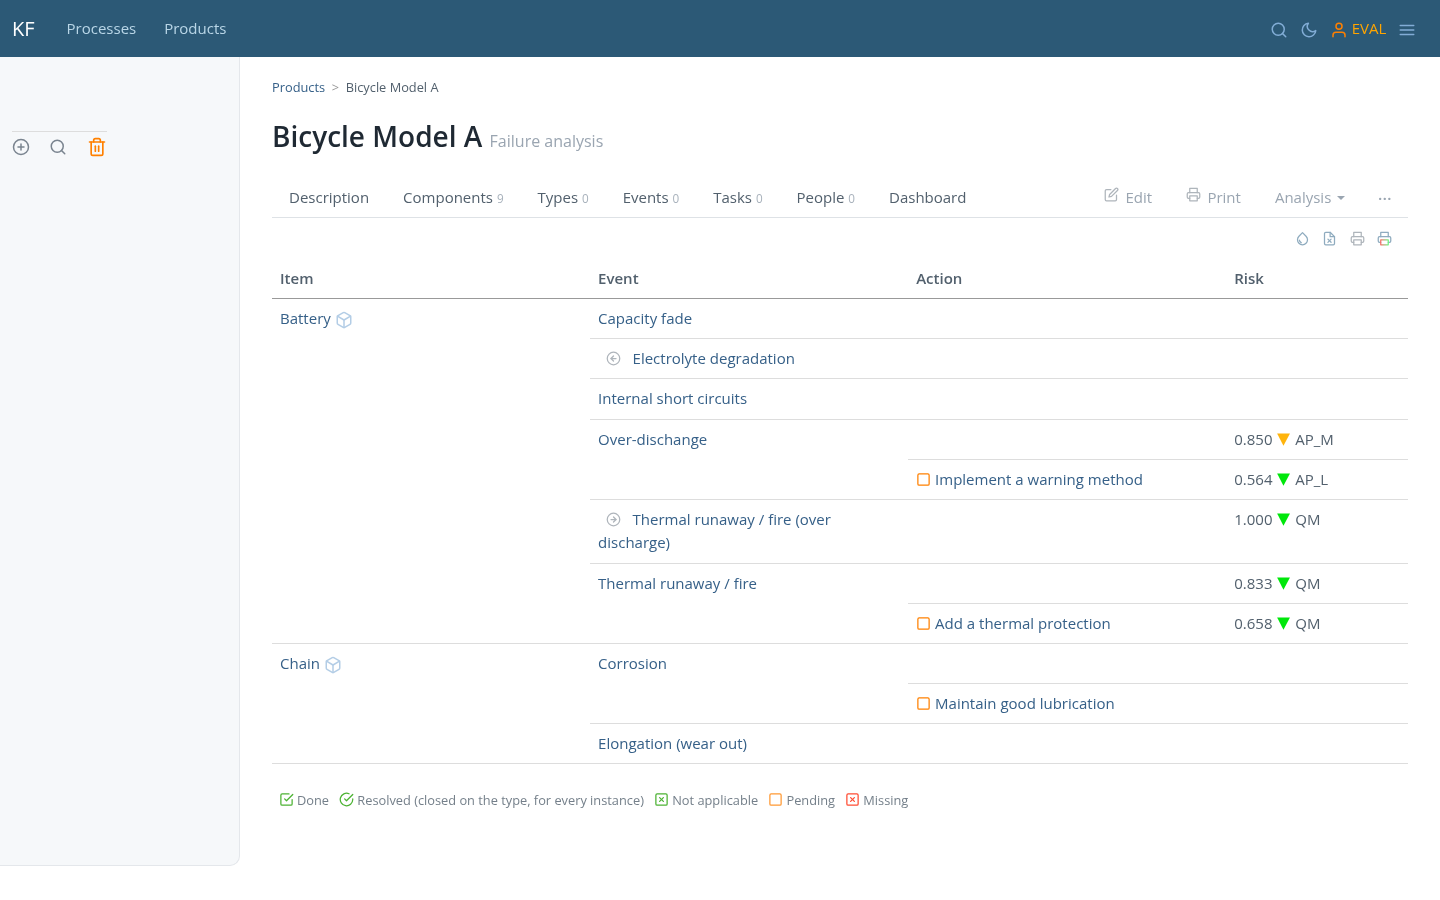Switch to the Dashboard tab
The height and width of the screenshot is (900, 1440).
(x=927, y=198)
